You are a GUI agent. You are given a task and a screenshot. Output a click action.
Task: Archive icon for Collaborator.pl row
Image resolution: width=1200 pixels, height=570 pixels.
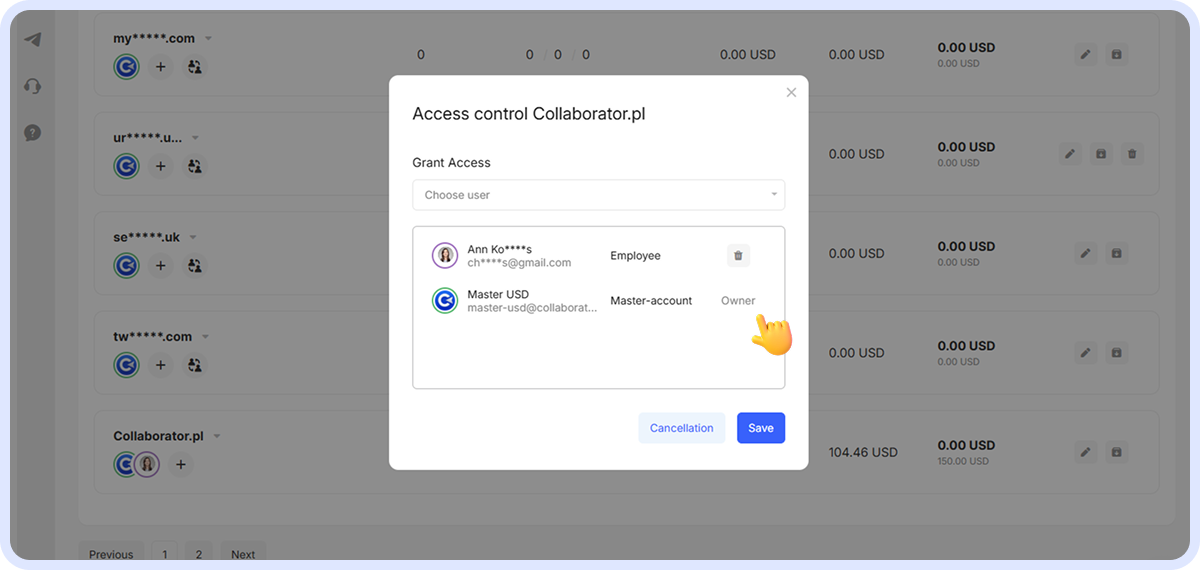(1117, 452)
